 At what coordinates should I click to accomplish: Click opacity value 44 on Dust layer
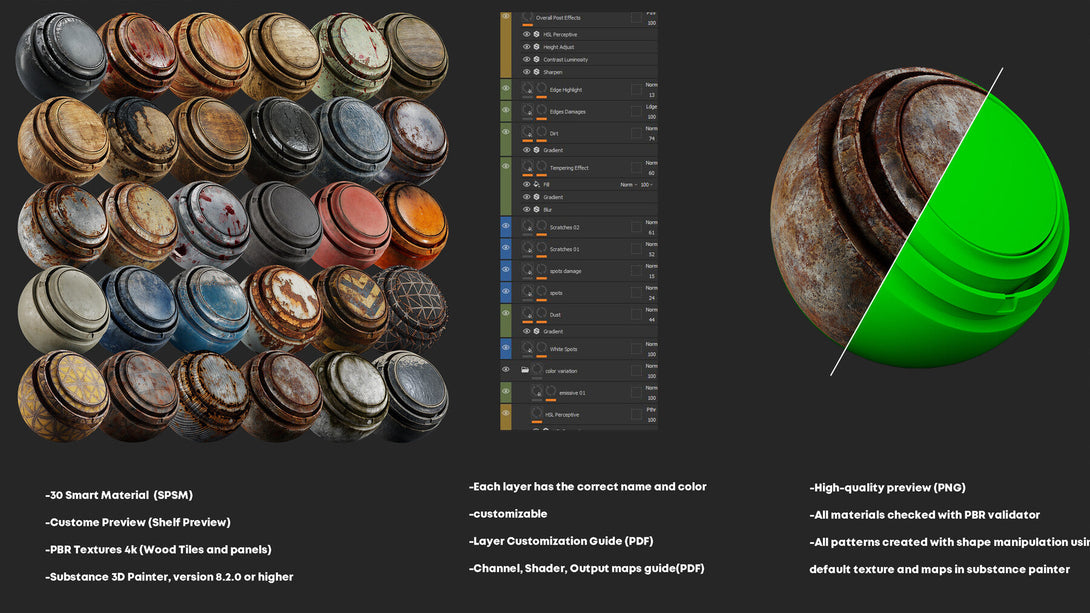[652, 320]
